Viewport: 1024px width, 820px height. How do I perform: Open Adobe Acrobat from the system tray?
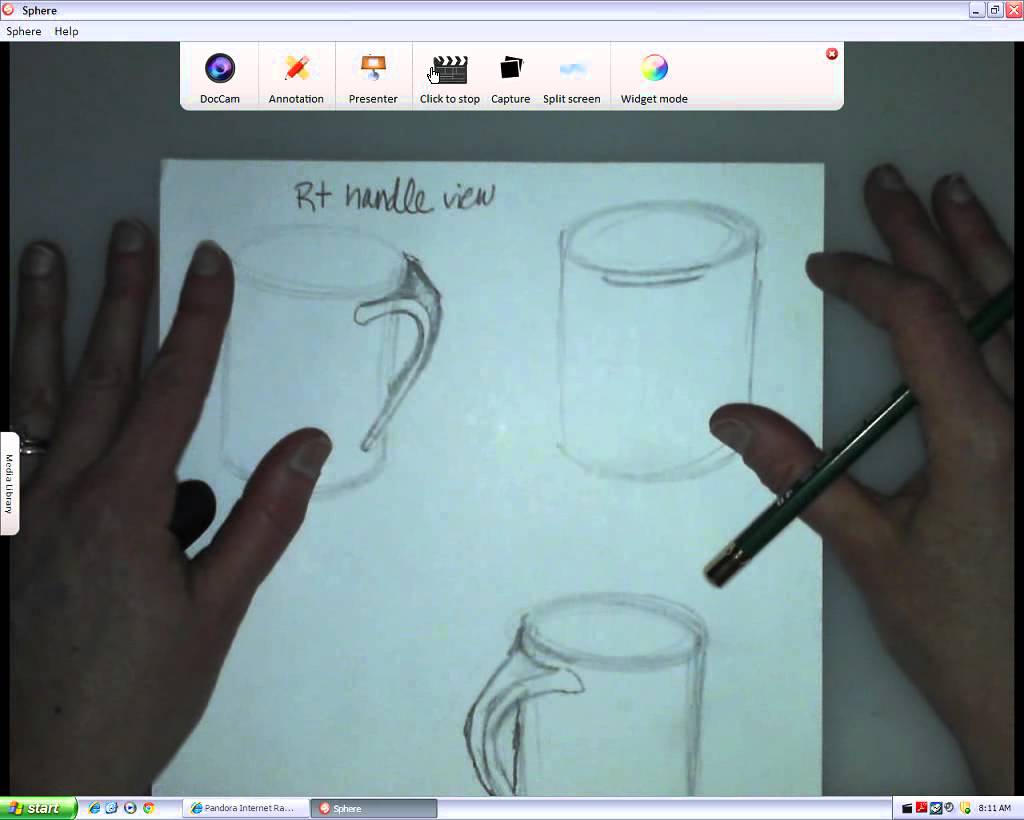920,807
